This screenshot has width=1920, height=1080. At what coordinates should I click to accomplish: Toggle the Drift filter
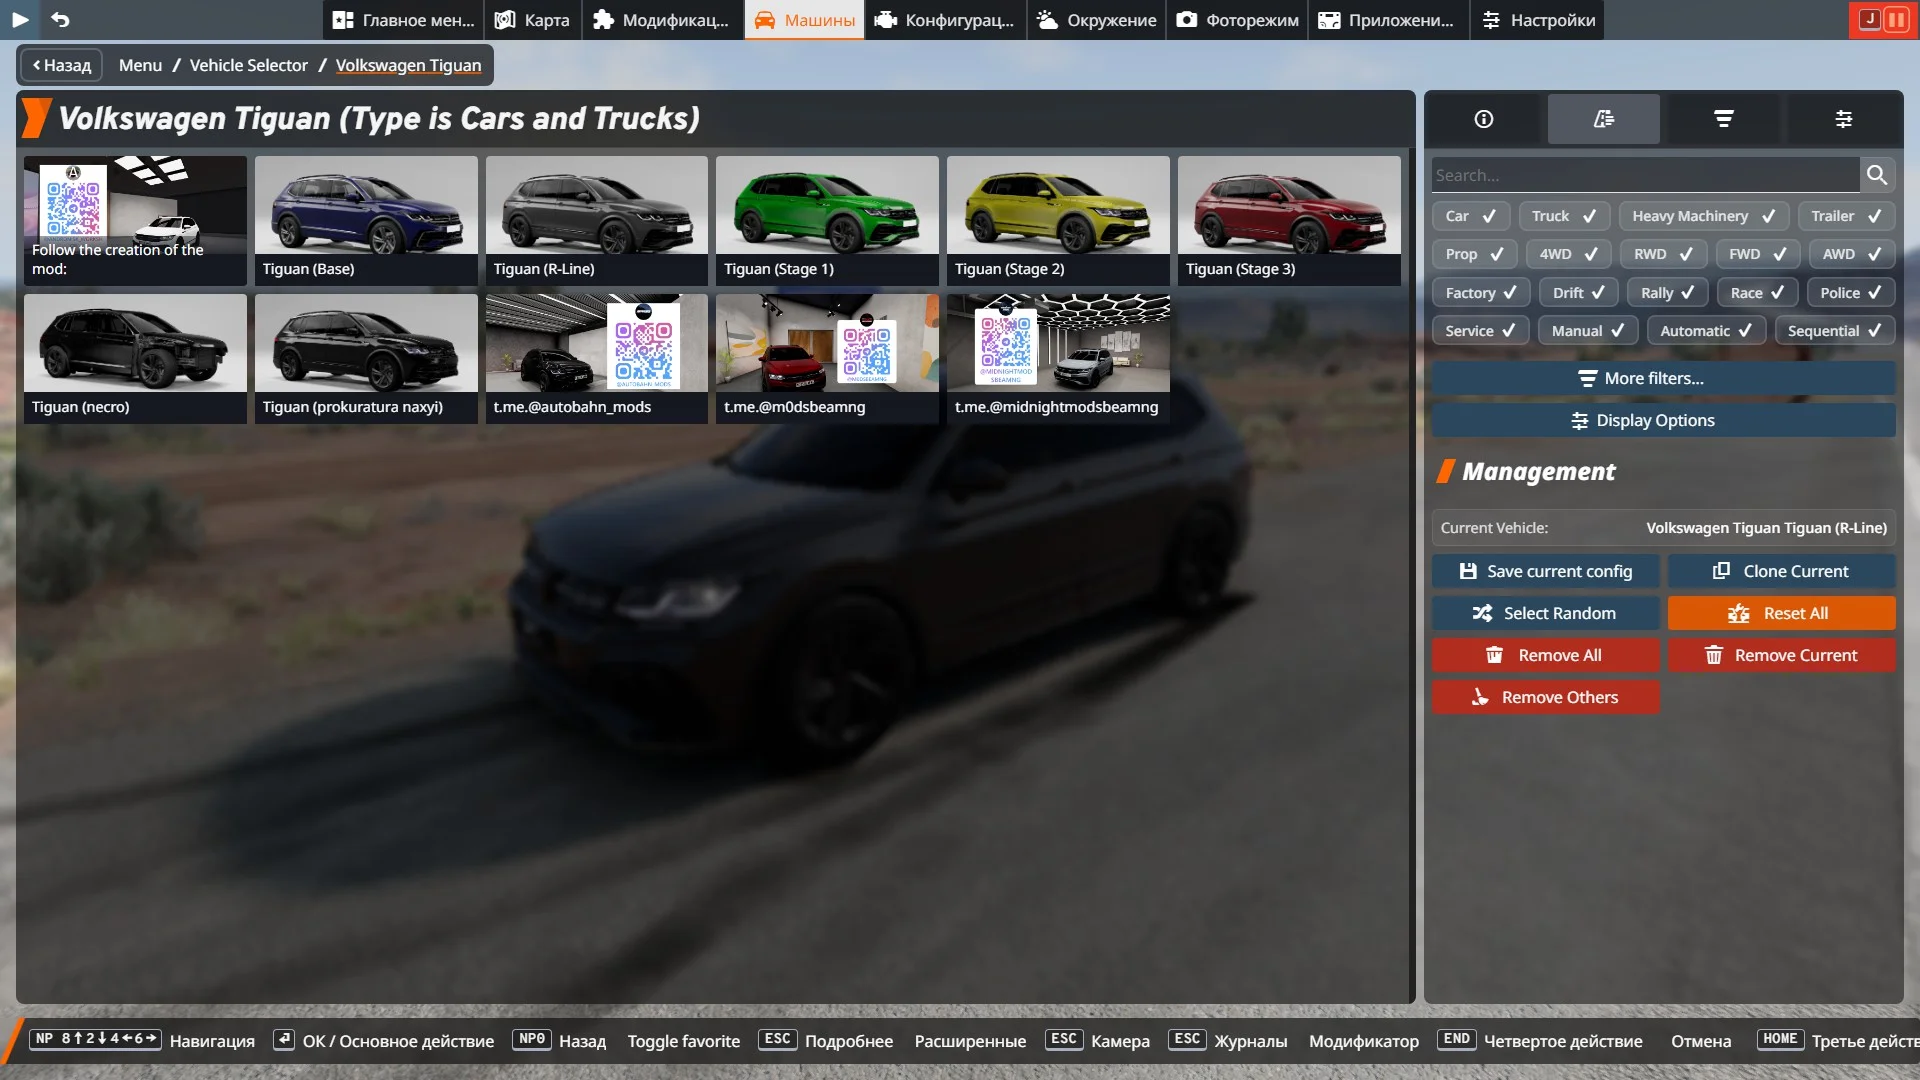tap(1578, 293)
